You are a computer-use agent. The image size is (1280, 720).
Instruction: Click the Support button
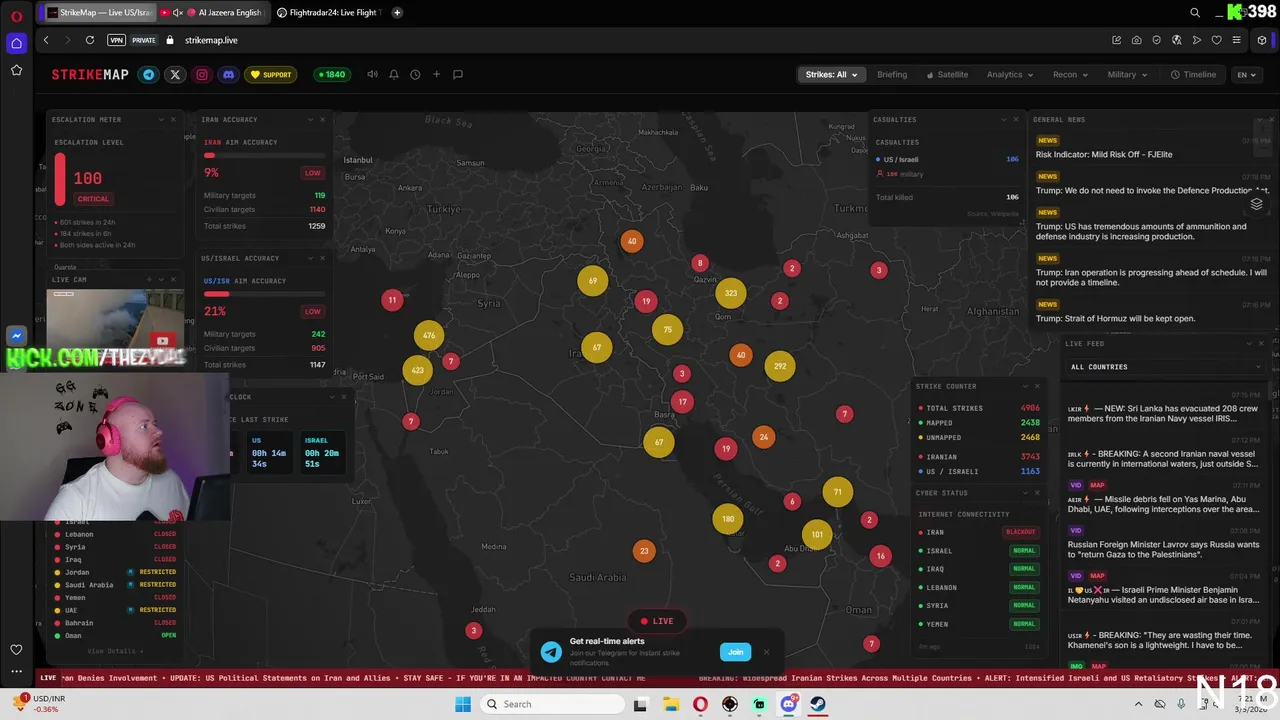[271, 74]
